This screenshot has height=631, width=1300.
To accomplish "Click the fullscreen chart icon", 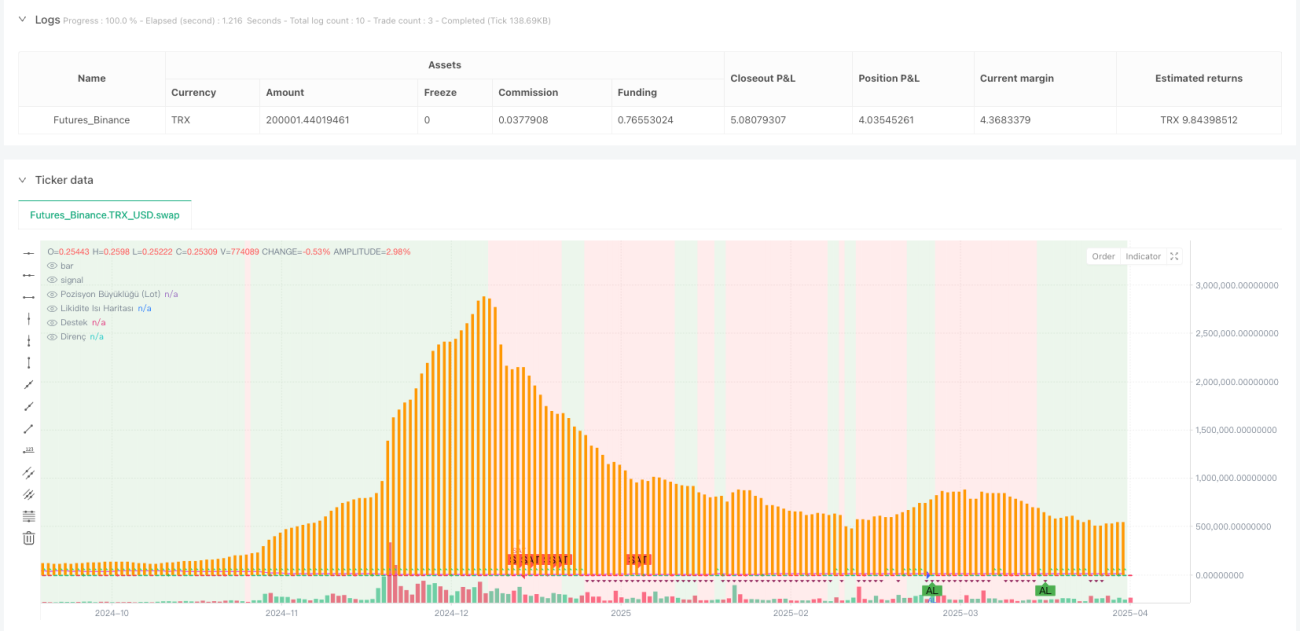I will point(1175,256).
